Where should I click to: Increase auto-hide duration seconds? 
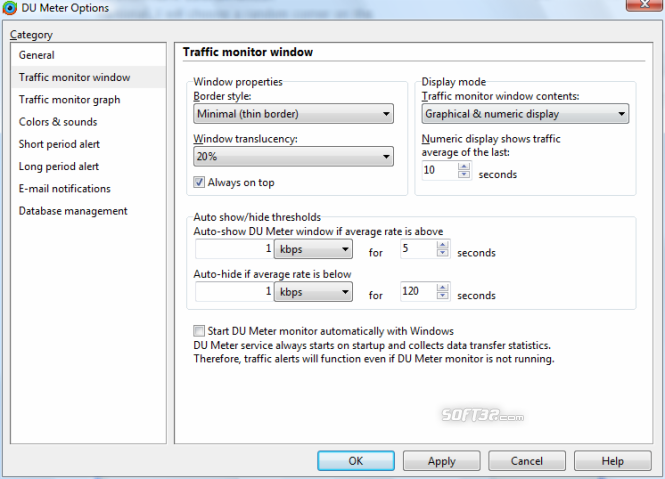point(442,288)
